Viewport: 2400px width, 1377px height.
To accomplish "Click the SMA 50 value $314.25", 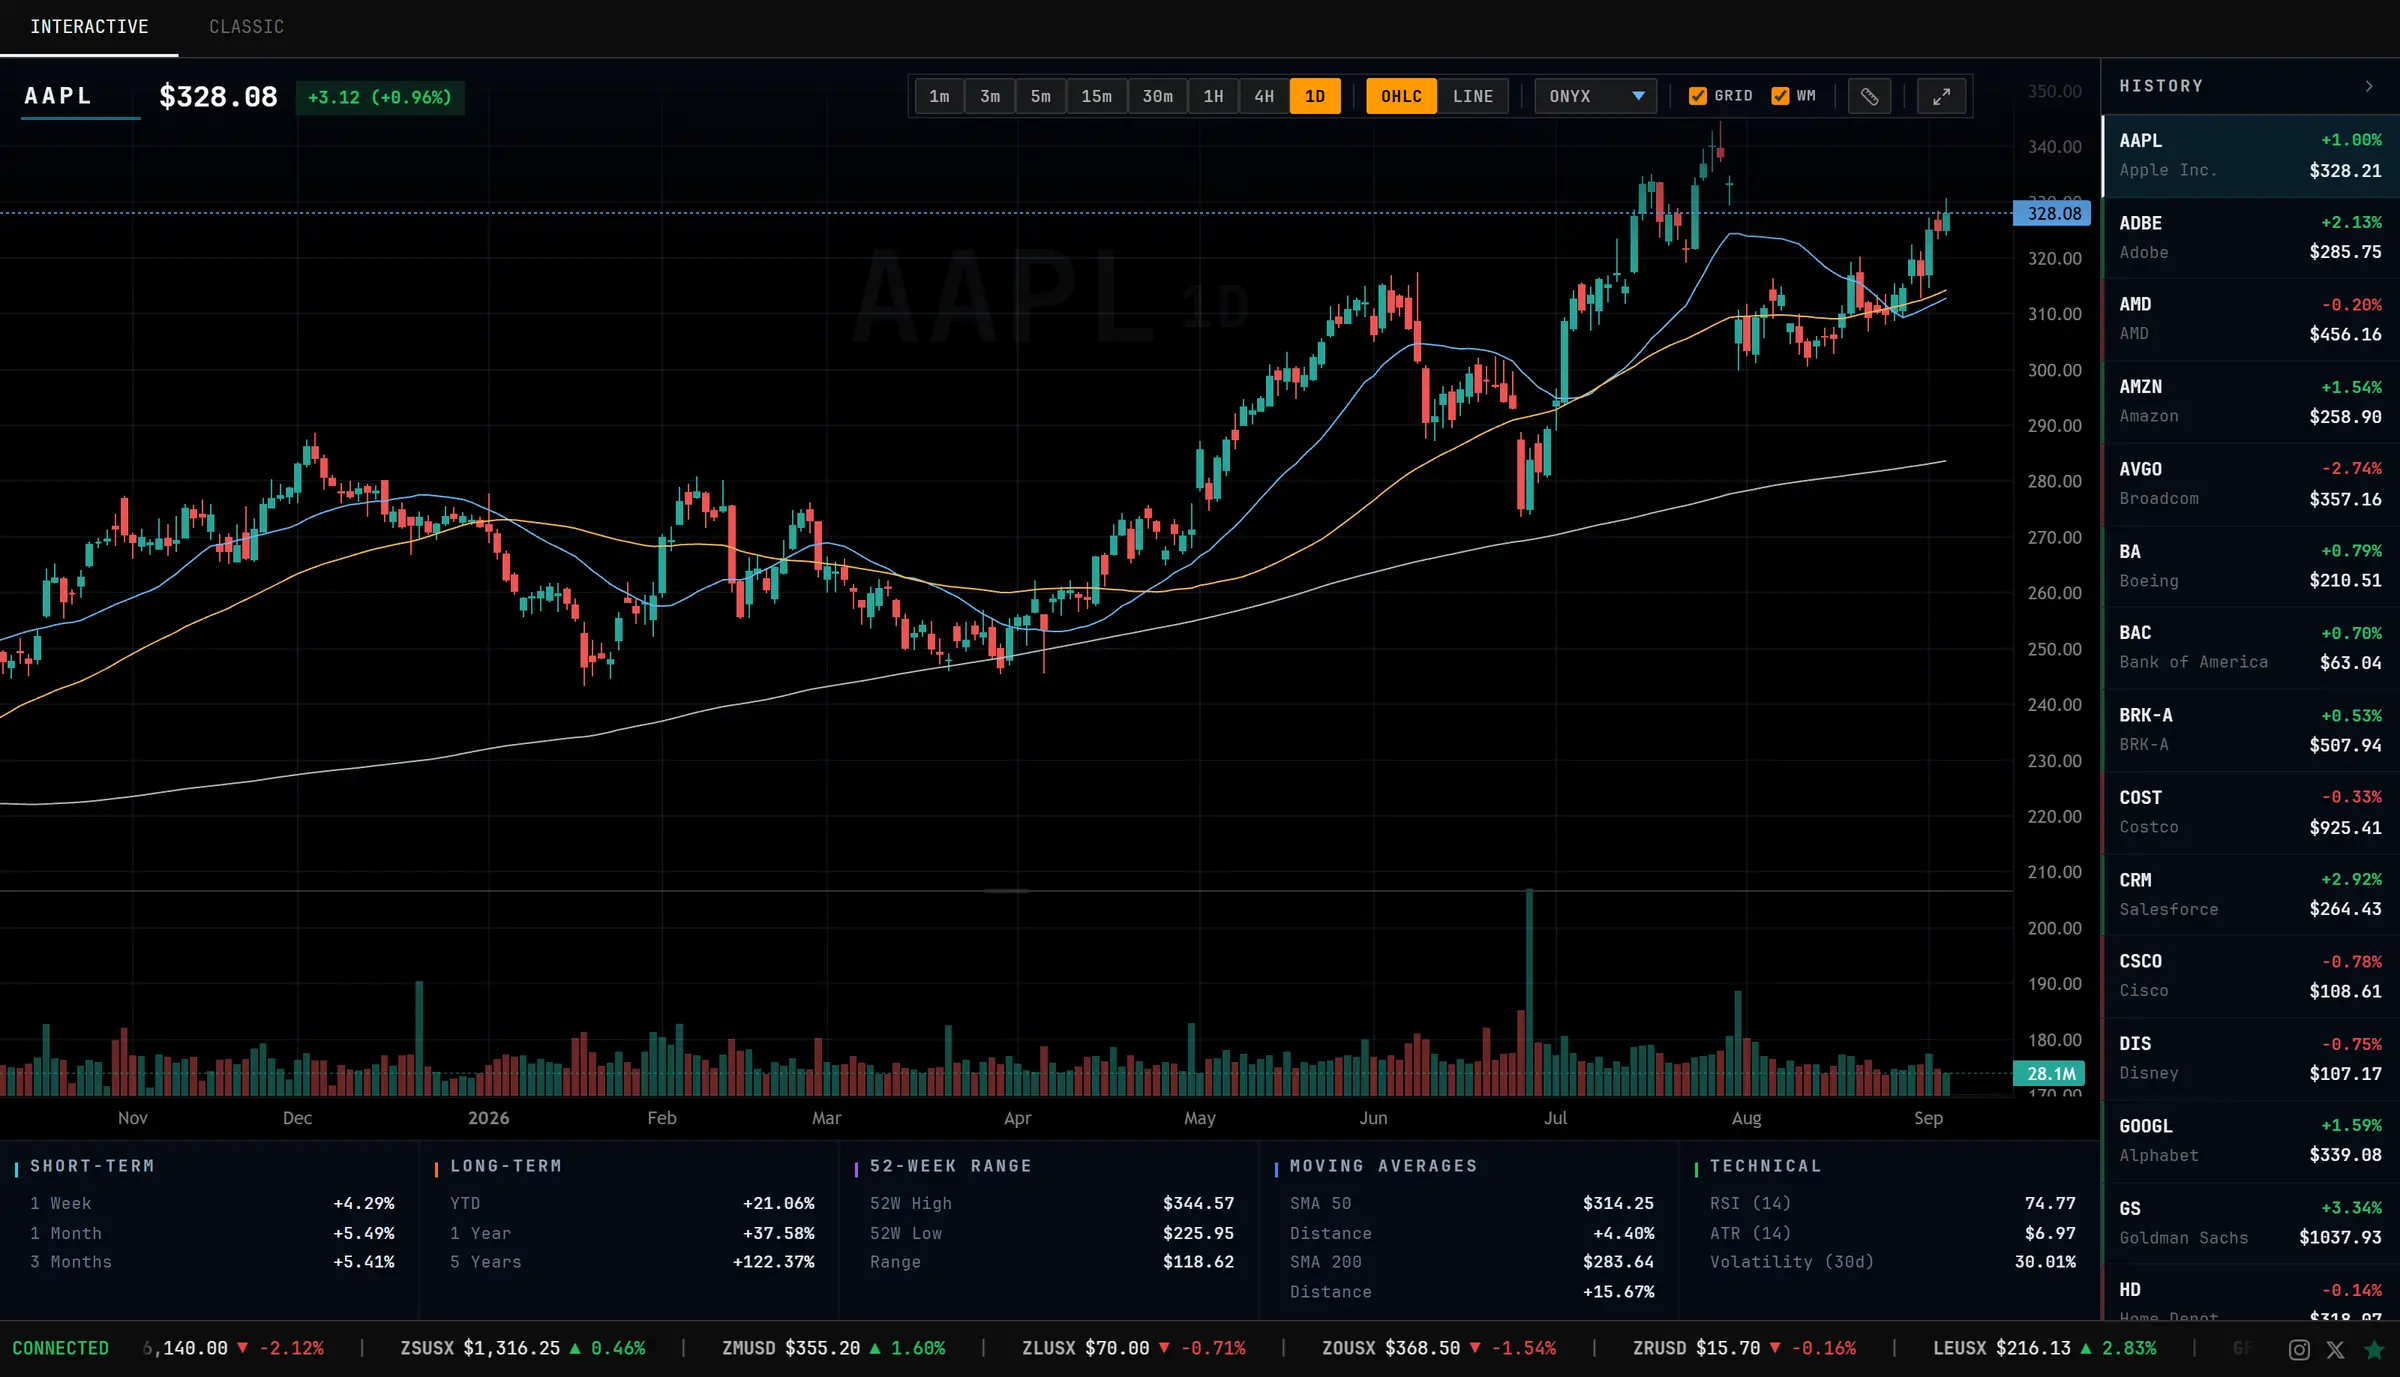I will tap(1618, 1203).
